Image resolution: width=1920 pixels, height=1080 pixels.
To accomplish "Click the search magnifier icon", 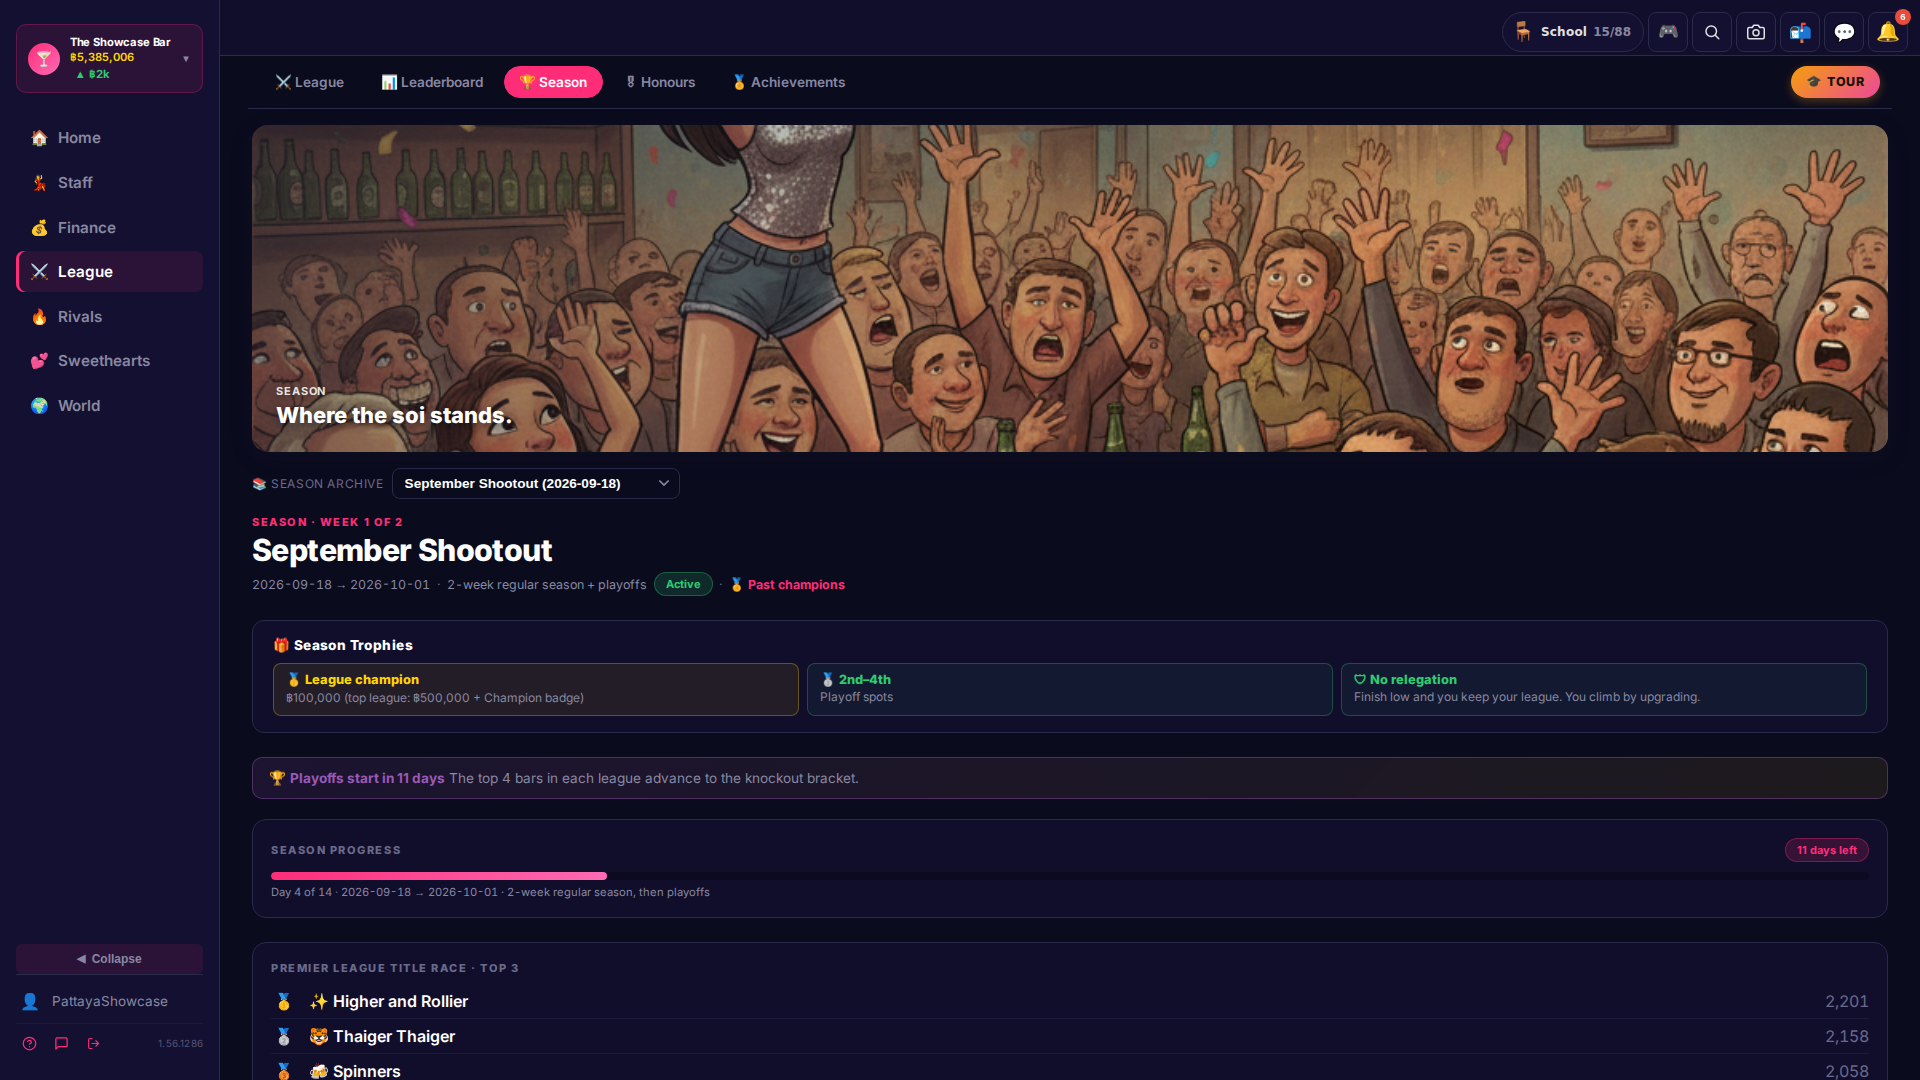I will tap(1712, 32).
